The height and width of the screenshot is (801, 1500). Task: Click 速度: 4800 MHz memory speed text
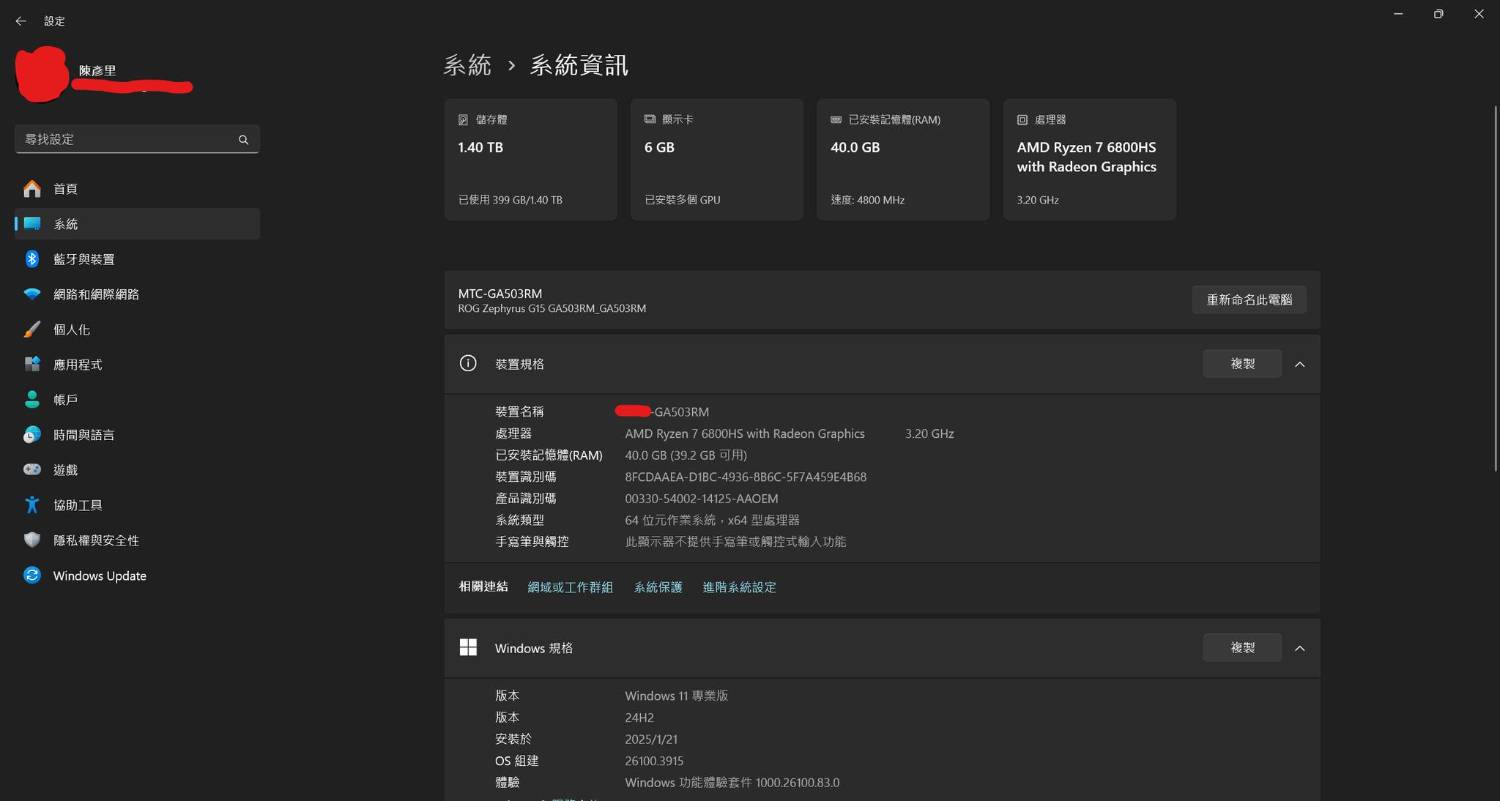[x=867, y=200]
